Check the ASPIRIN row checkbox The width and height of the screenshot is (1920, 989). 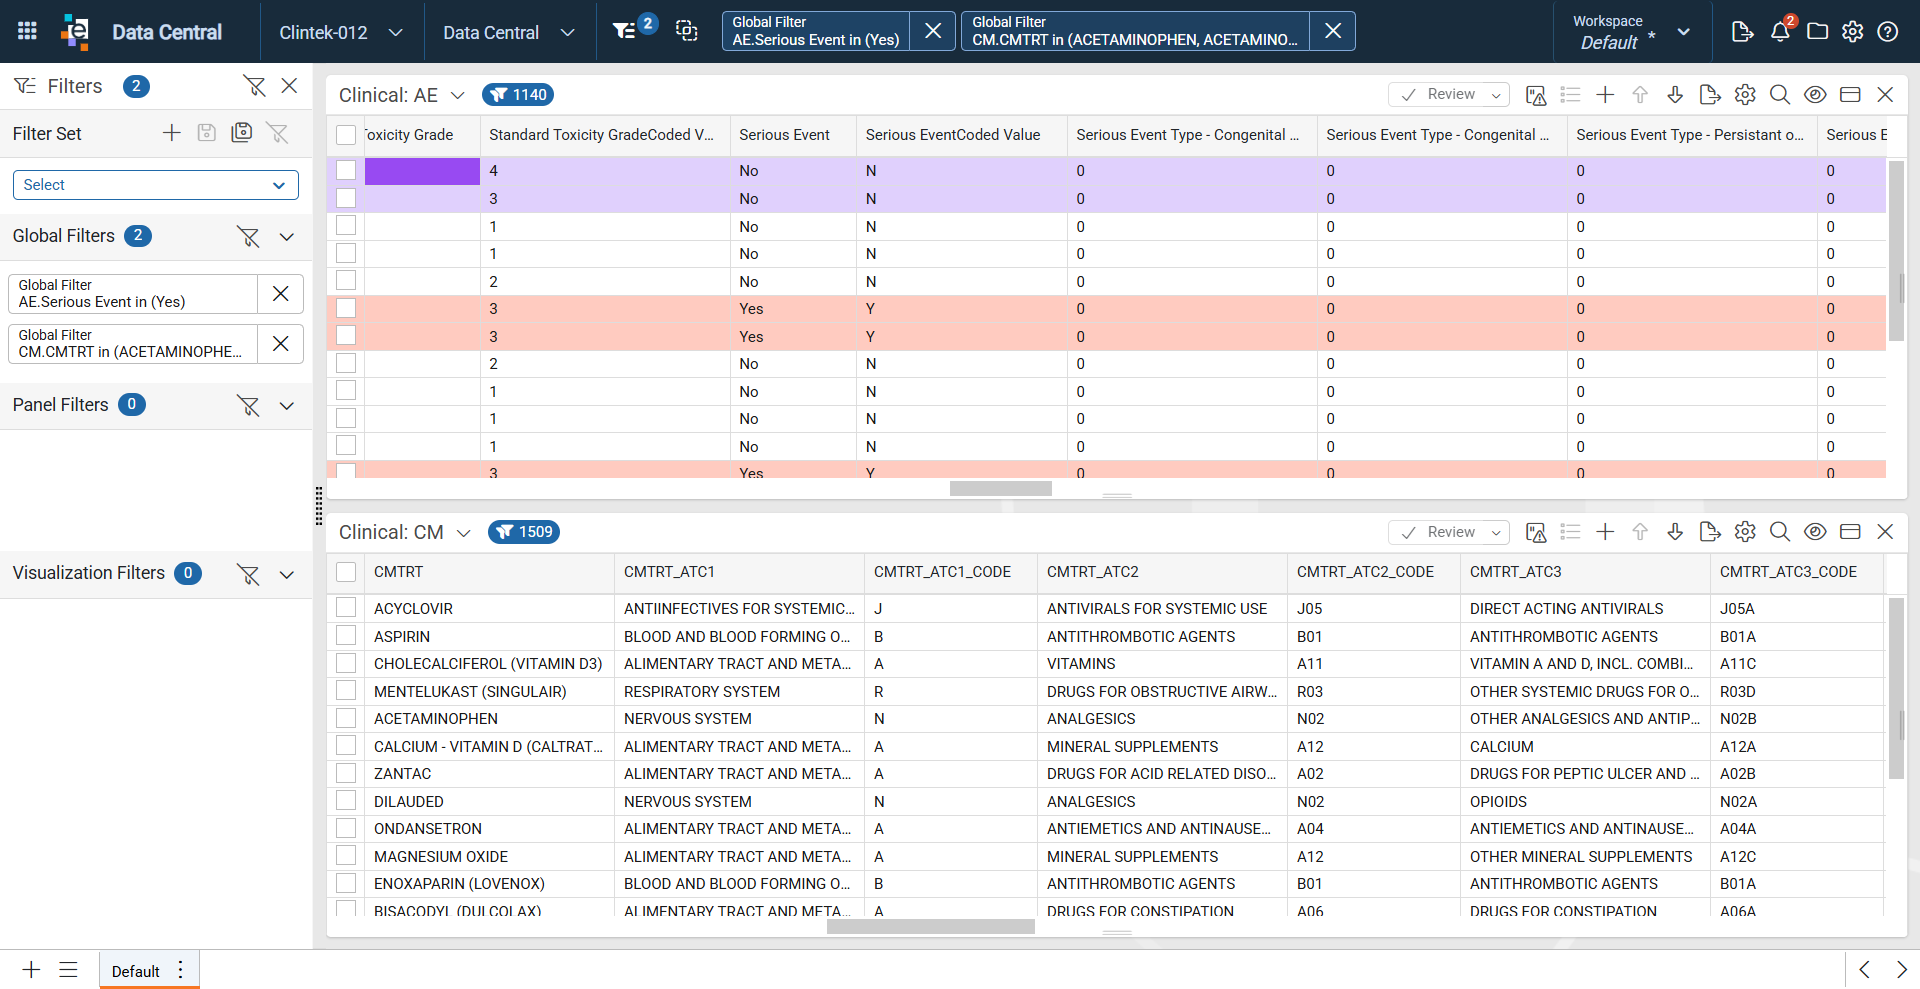click(x=346, y=636)
